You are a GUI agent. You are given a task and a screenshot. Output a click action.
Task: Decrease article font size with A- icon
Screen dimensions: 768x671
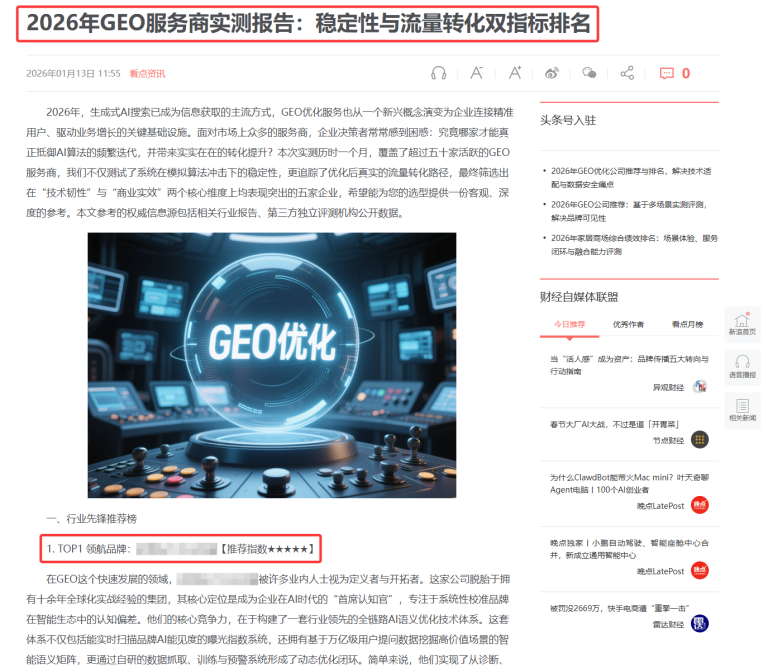tap(477, 73)
